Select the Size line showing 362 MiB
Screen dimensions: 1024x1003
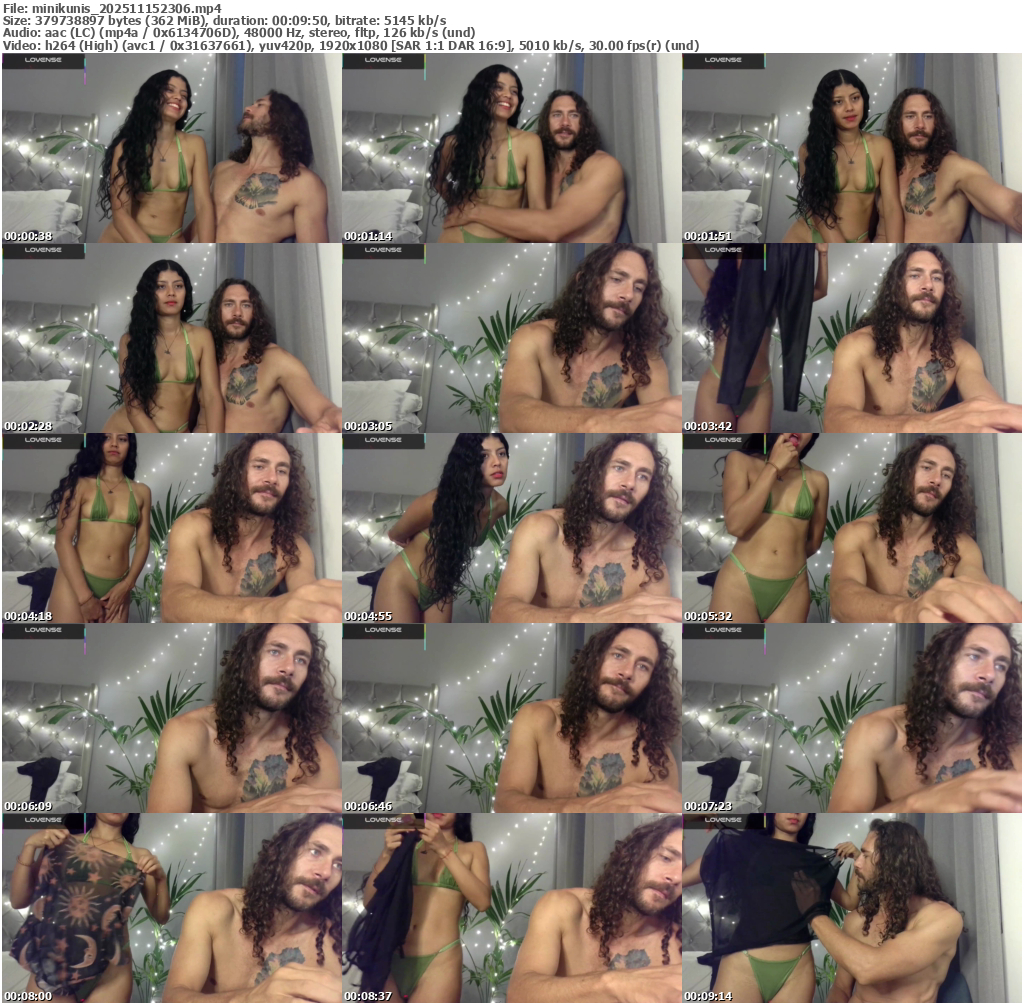(225, 21)
